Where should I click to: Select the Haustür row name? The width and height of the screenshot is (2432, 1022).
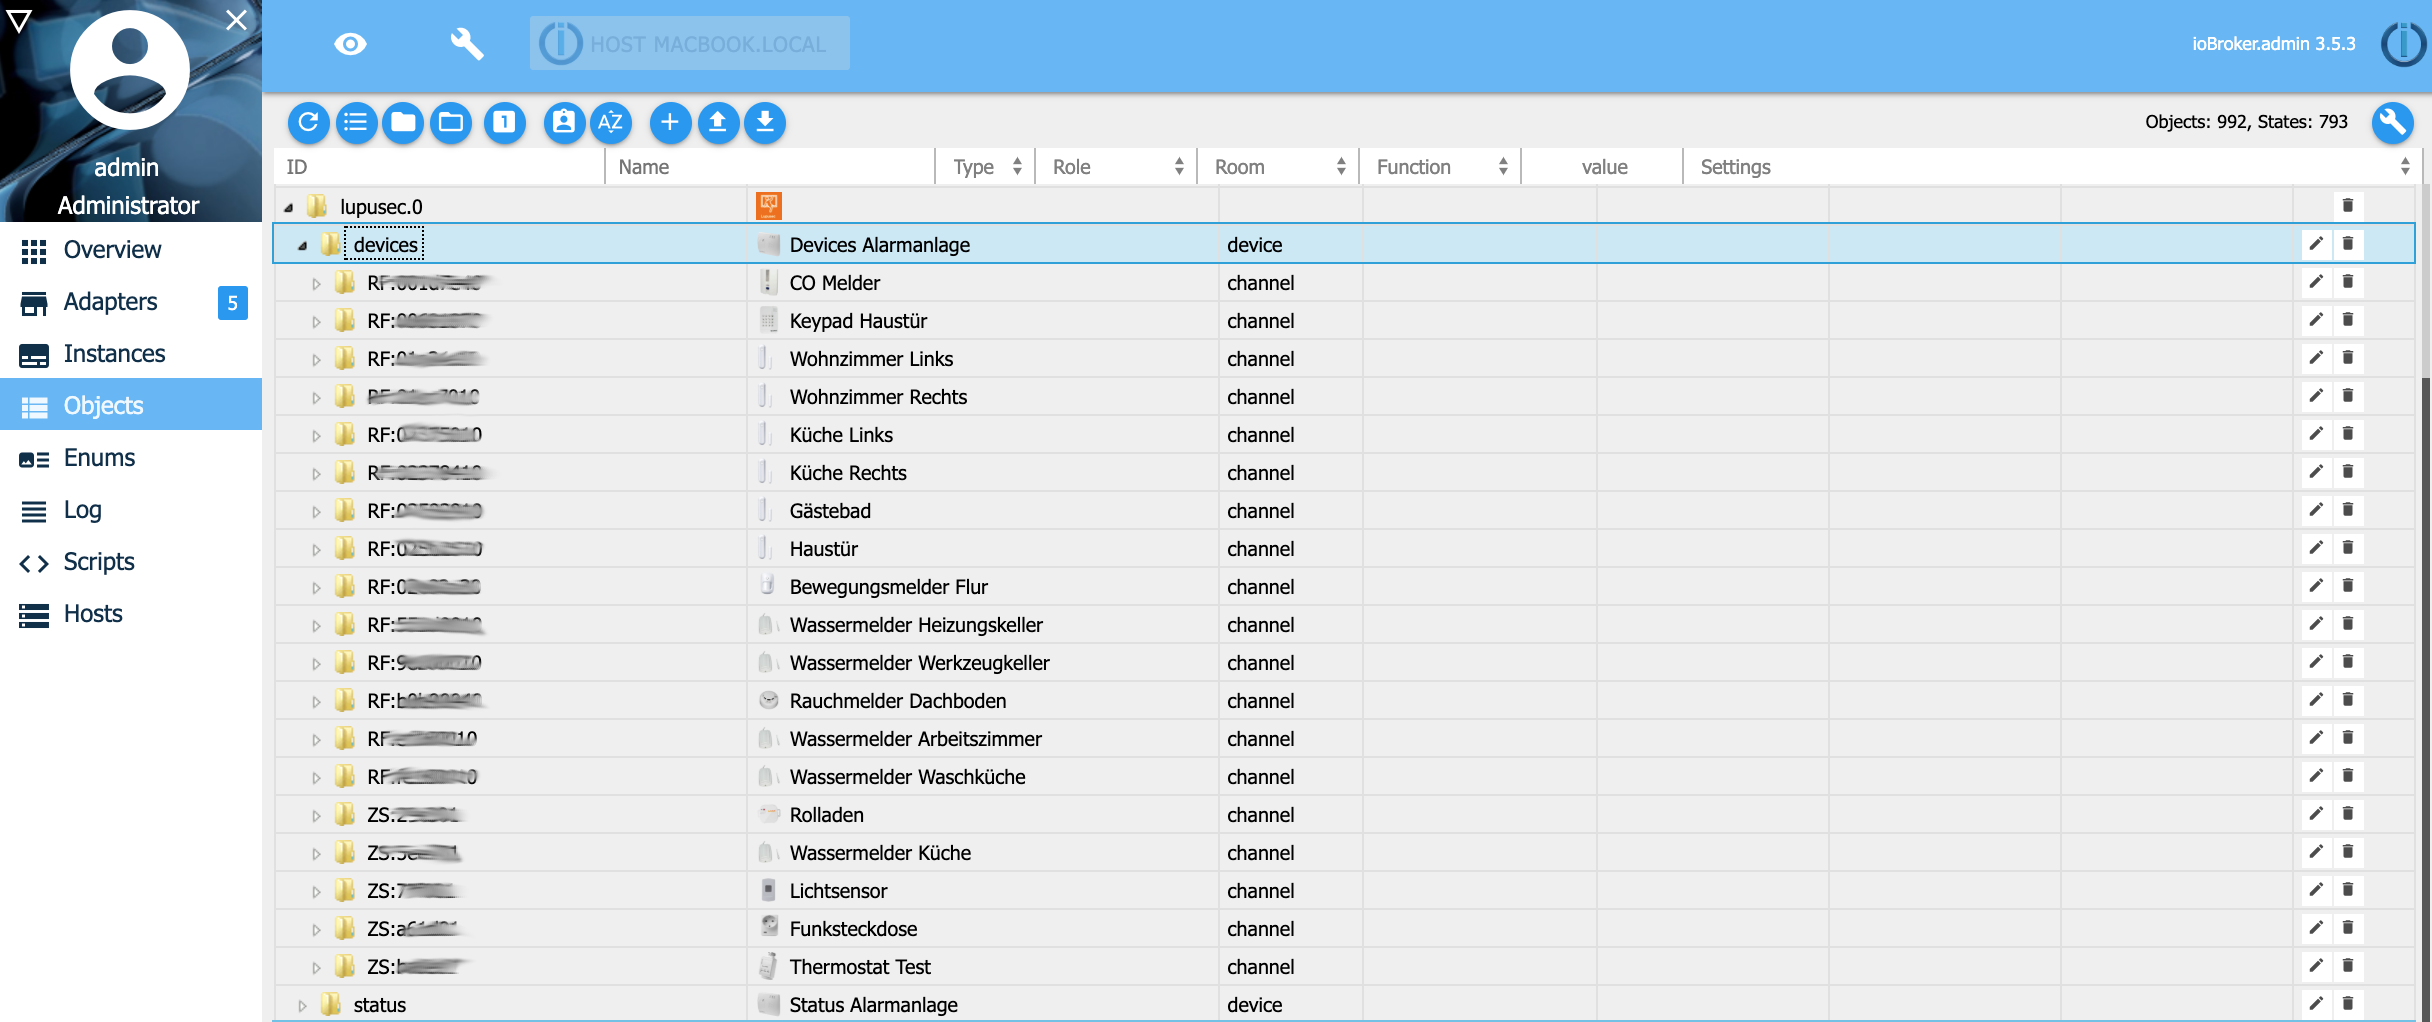tap(823, 549)
